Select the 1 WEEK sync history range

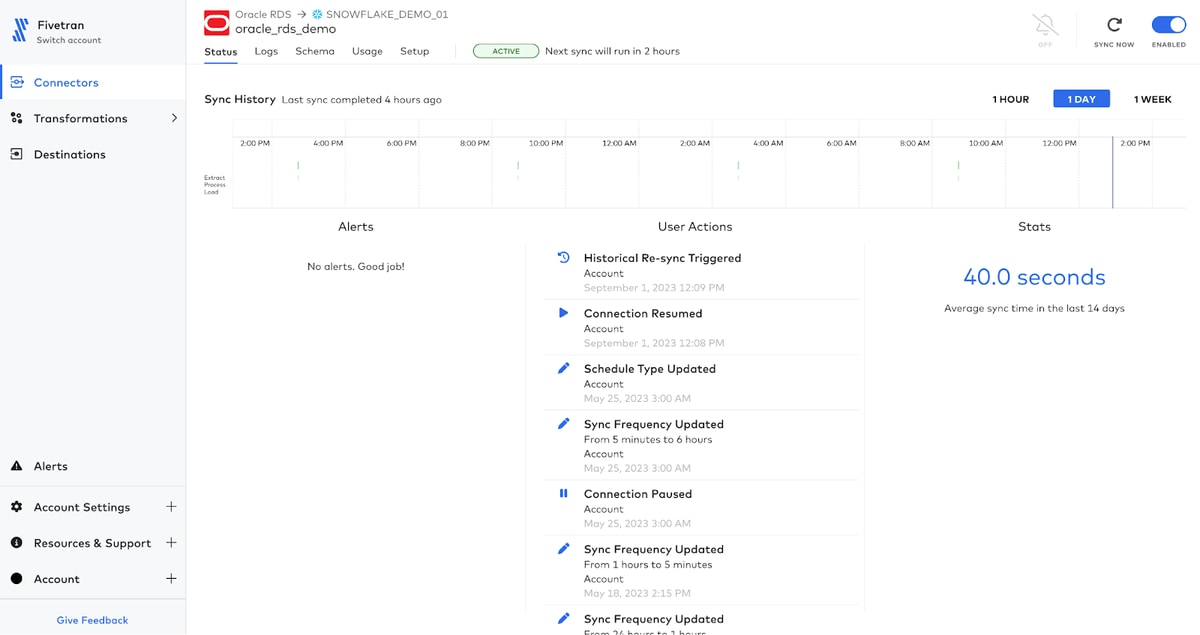pos(1152,99)
